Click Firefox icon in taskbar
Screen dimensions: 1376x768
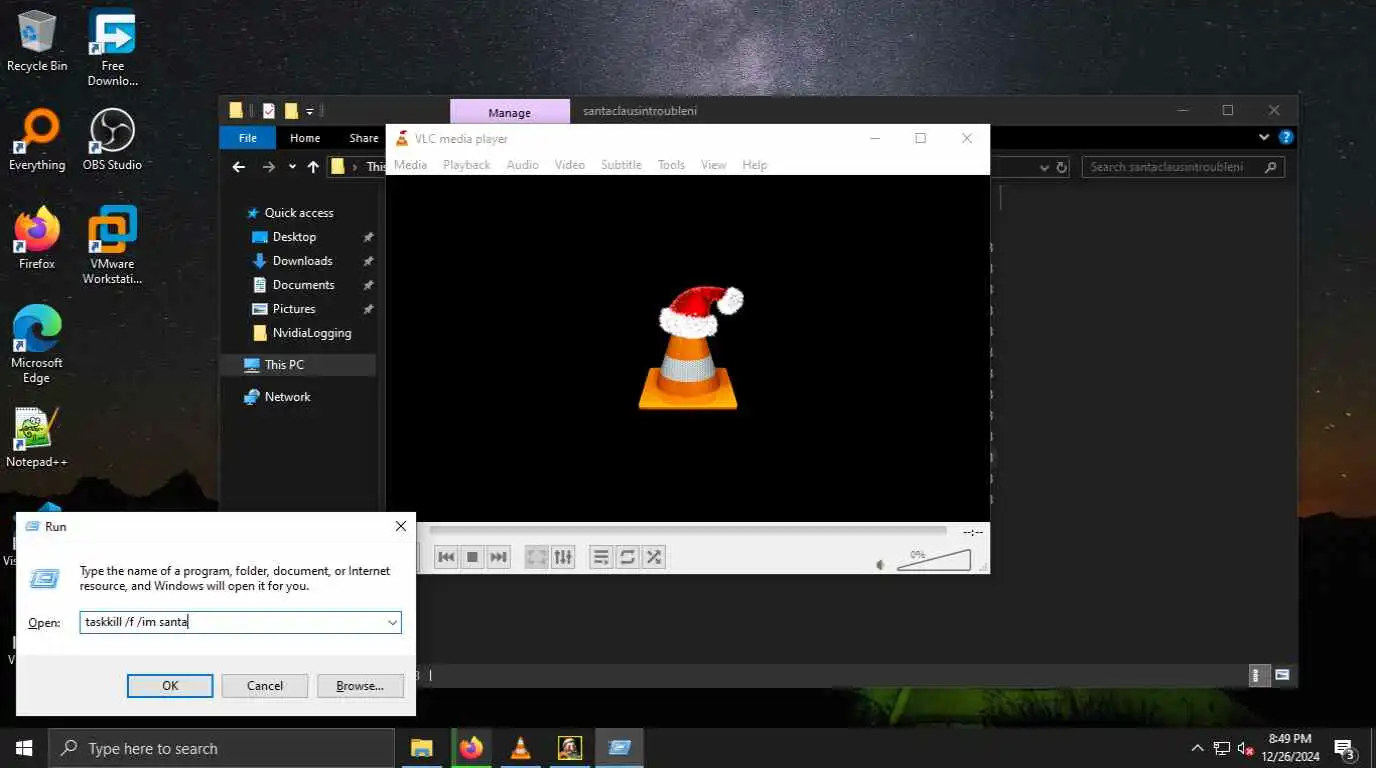point(471,748)
